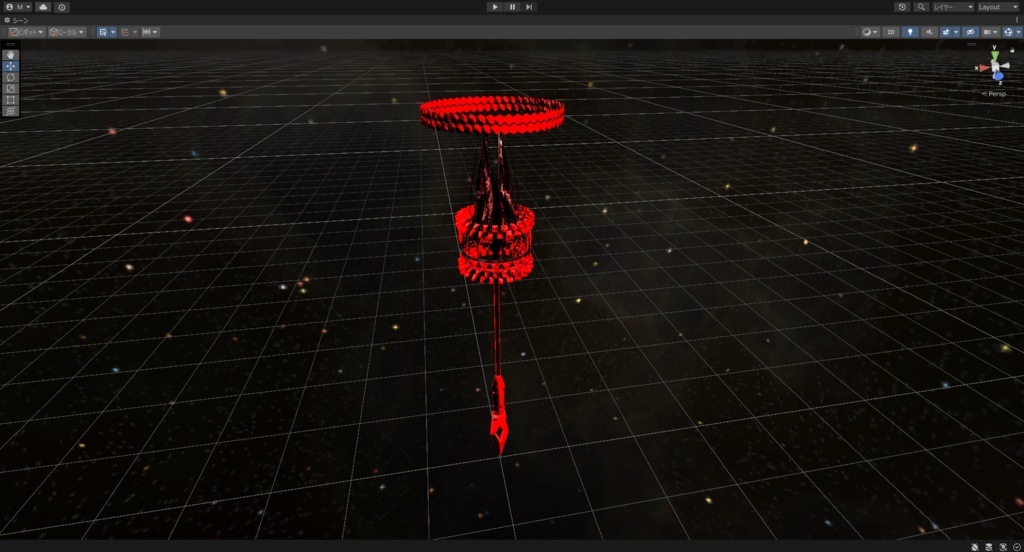Viewport: 1024px width, 552px height.
Task: Open snap increment settings
Action: coord(150,32)
